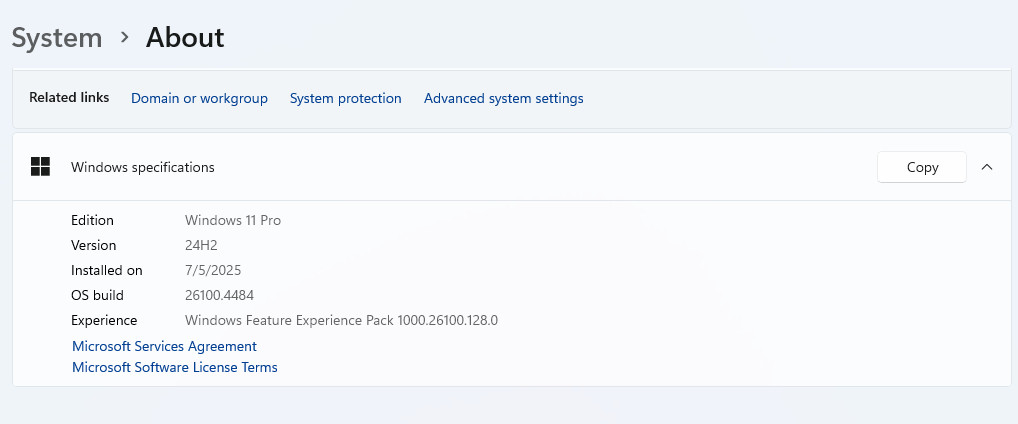Copy the Windows specifications

click(922, 167)
